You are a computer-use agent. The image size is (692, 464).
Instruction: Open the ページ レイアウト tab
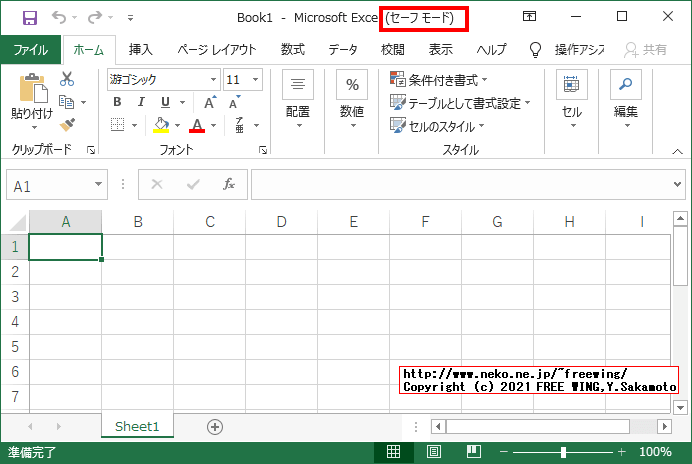click(x=217, y=49)
